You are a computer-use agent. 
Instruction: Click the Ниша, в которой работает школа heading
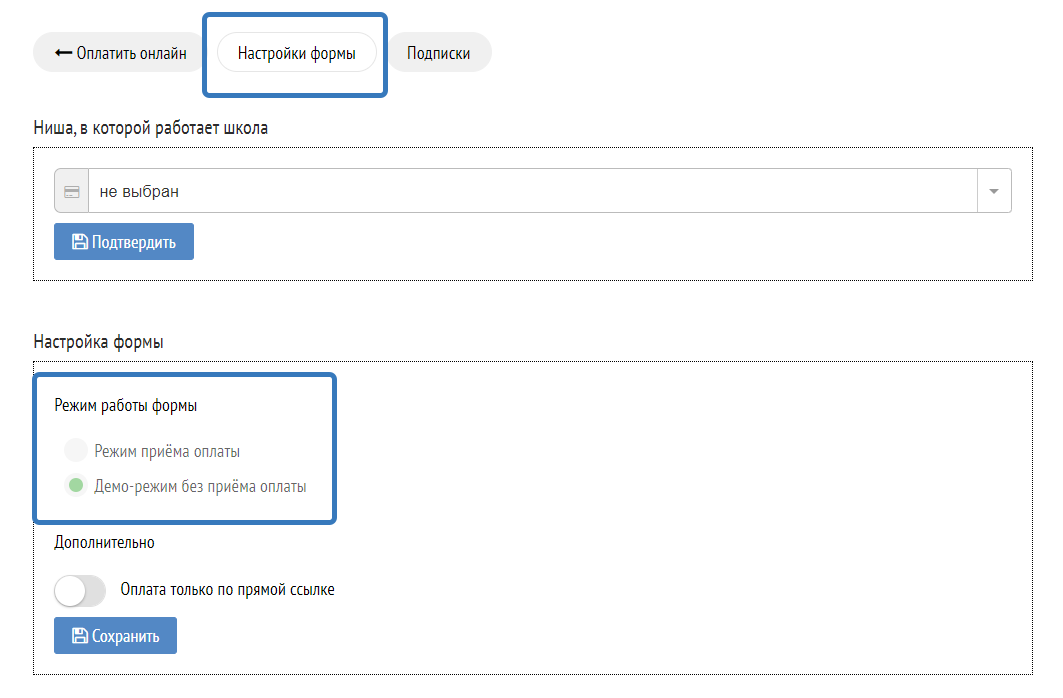coord(151,128)
